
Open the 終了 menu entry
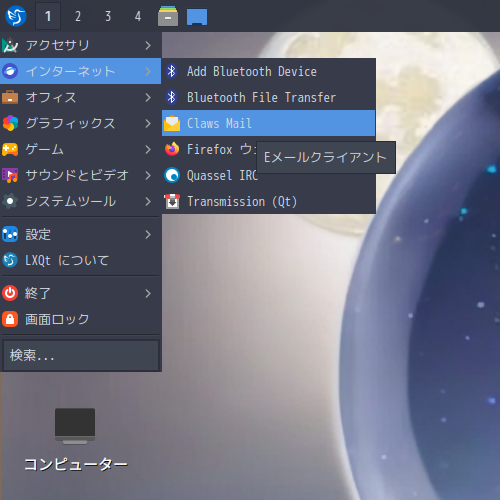pyautogui.click(x=81, y=293)
